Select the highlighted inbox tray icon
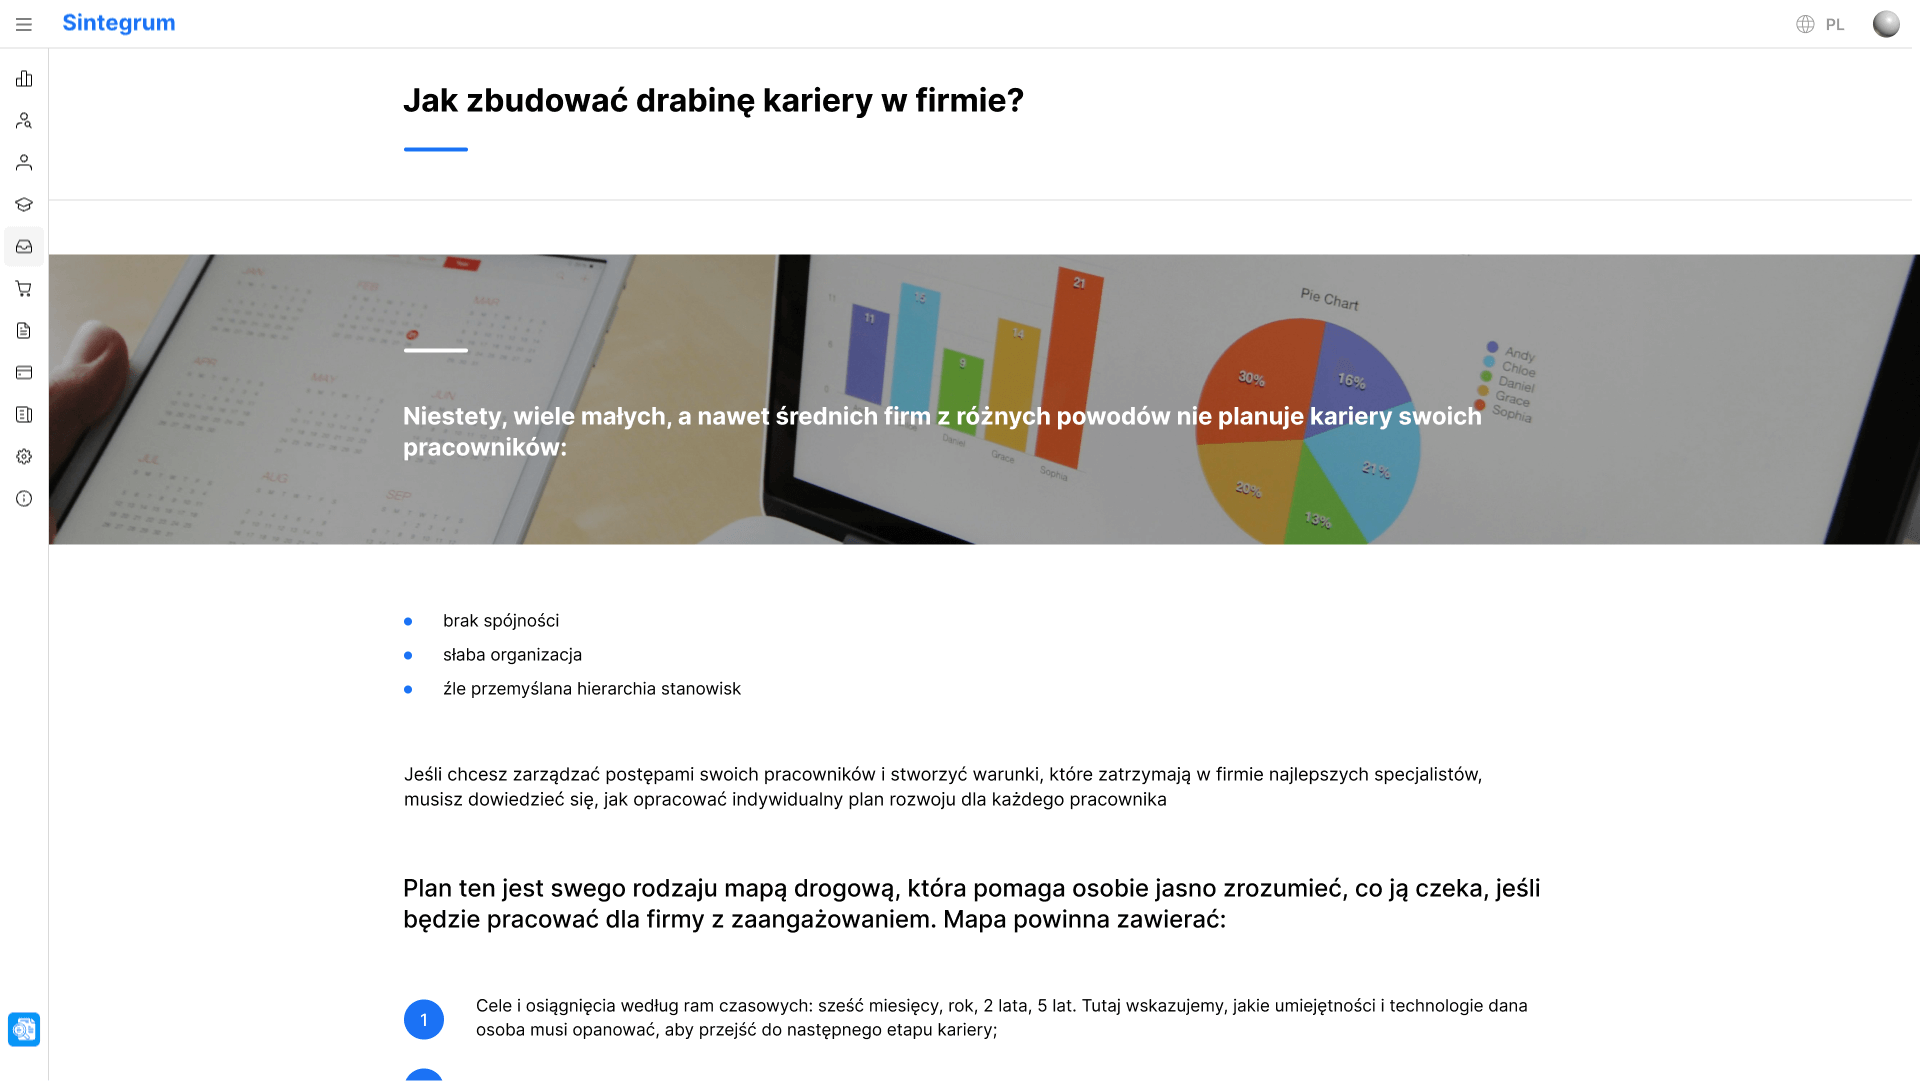Screen dimensions: 1920x1081 (24, 247)
